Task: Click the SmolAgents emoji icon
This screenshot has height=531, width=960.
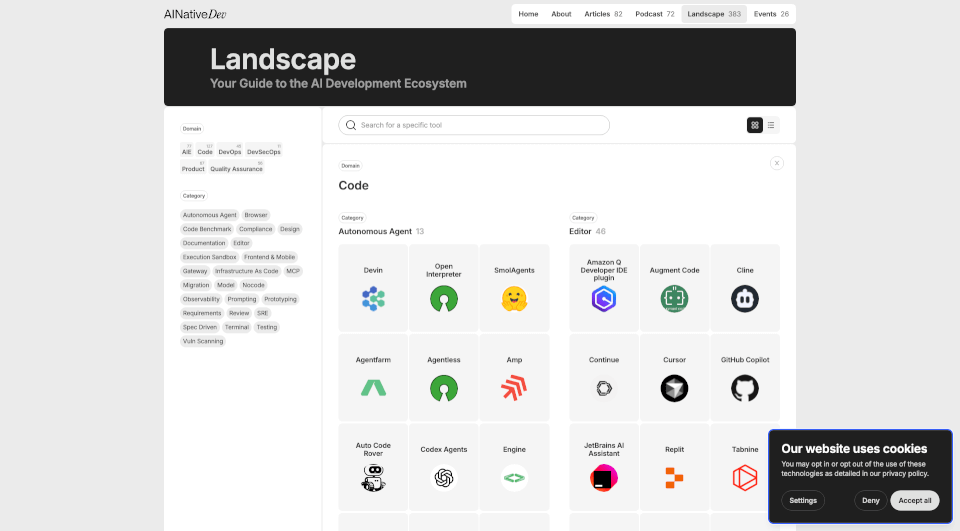Action: tap(514, 298)
